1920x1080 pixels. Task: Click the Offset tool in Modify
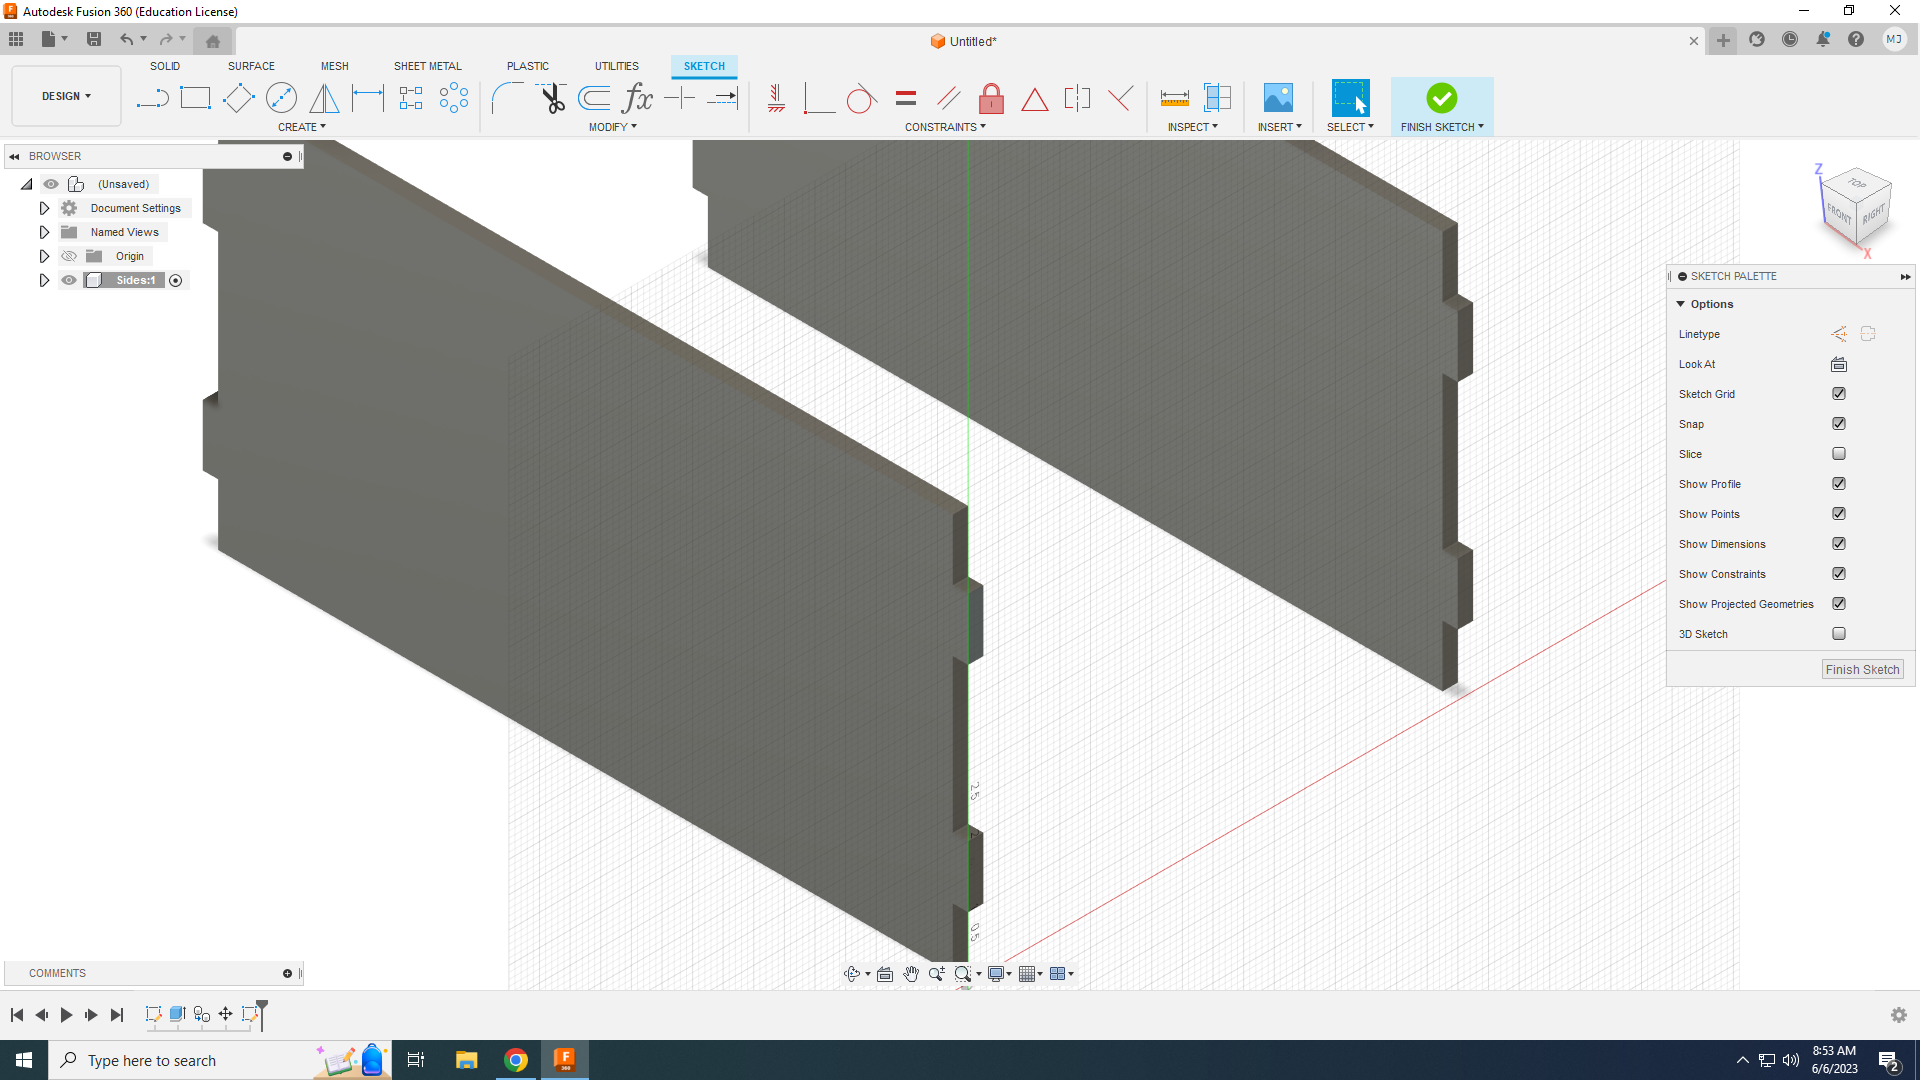[x=595, y=99]
